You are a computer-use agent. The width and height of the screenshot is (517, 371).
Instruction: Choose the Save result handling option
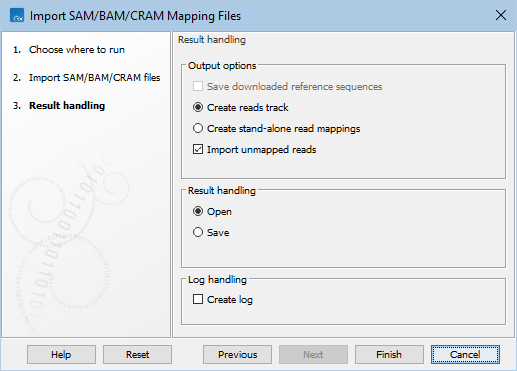point(198,232)
